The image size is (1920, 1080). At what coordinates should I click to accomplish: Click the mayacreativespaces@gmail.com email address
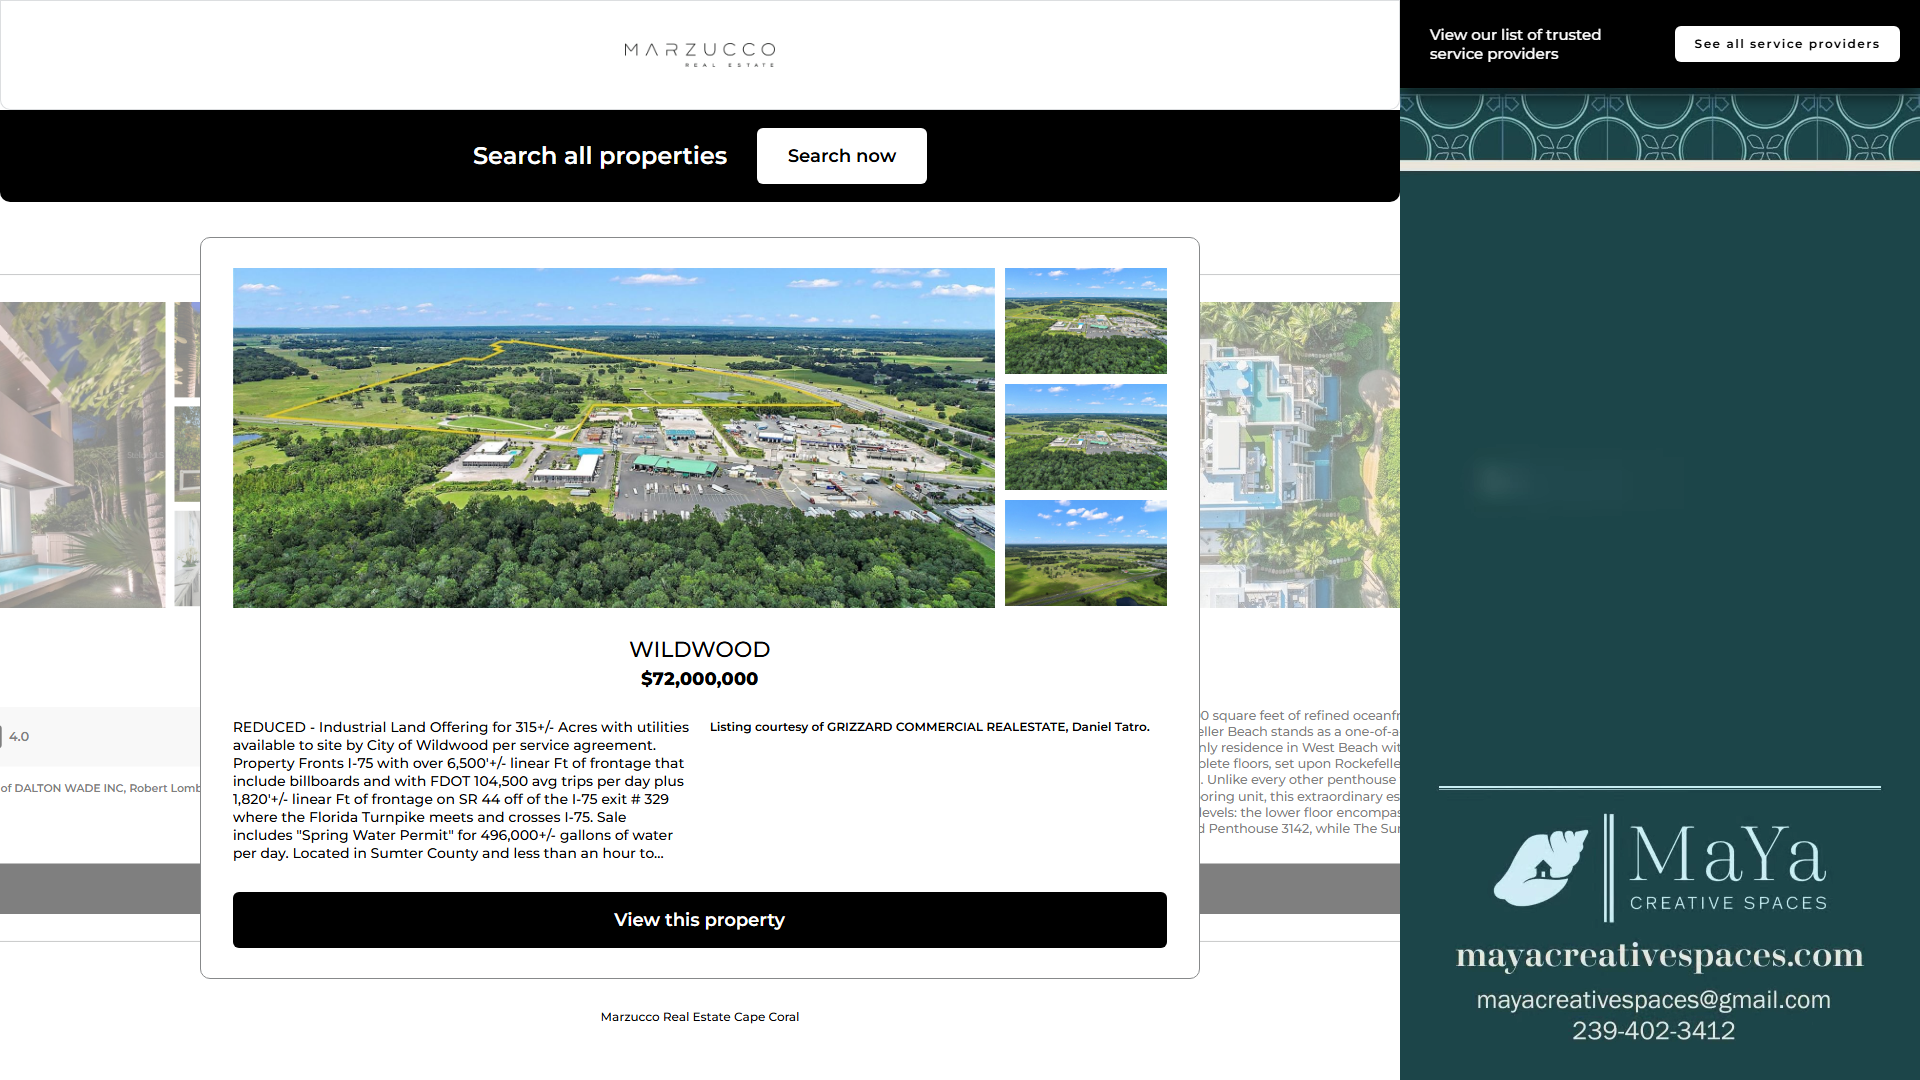click(x=1653, y=1000)
